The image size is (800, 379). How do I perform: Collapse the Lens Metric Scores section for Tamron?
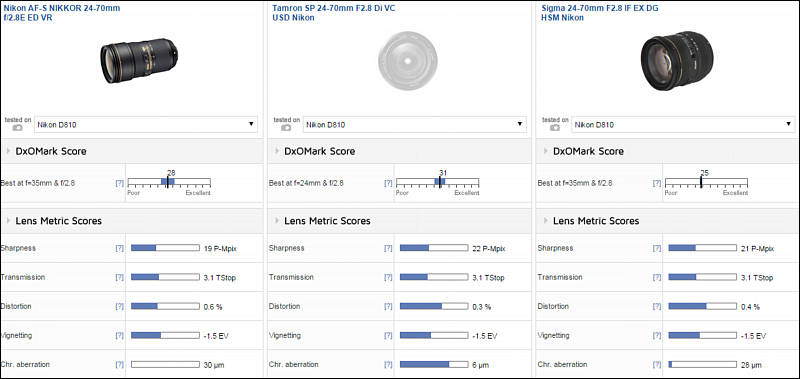[x=277, y=221]
